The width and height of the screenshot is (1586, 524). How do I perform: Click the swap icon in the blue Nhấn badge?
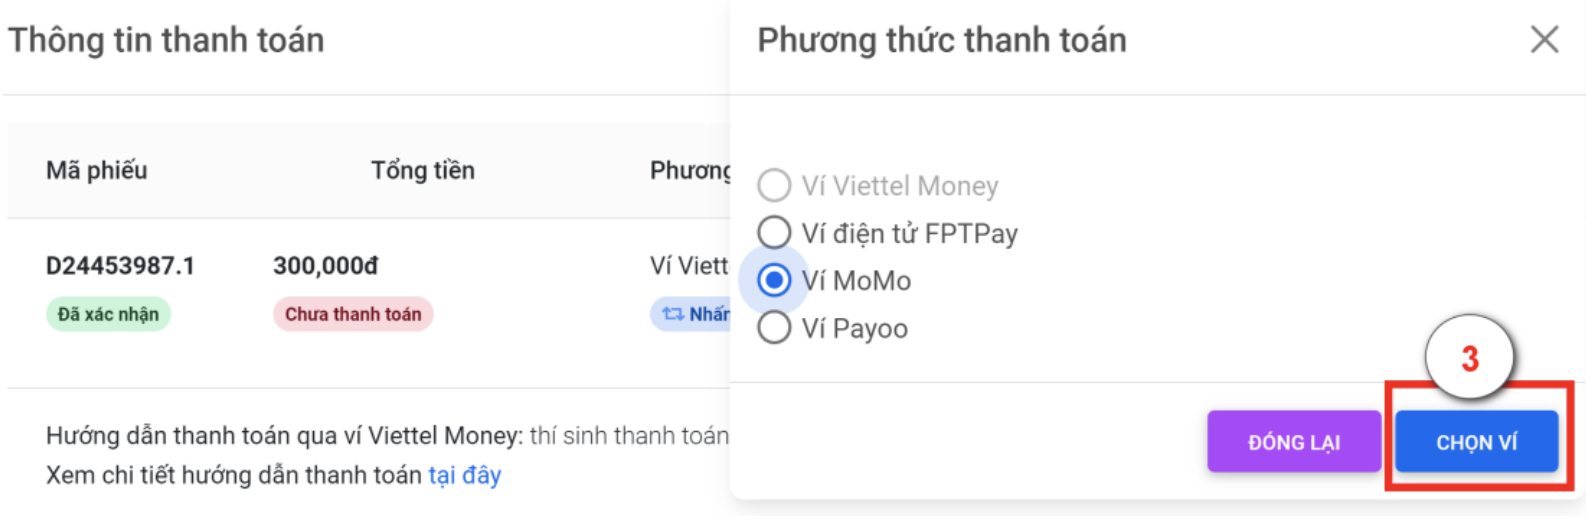pos(673,314)
